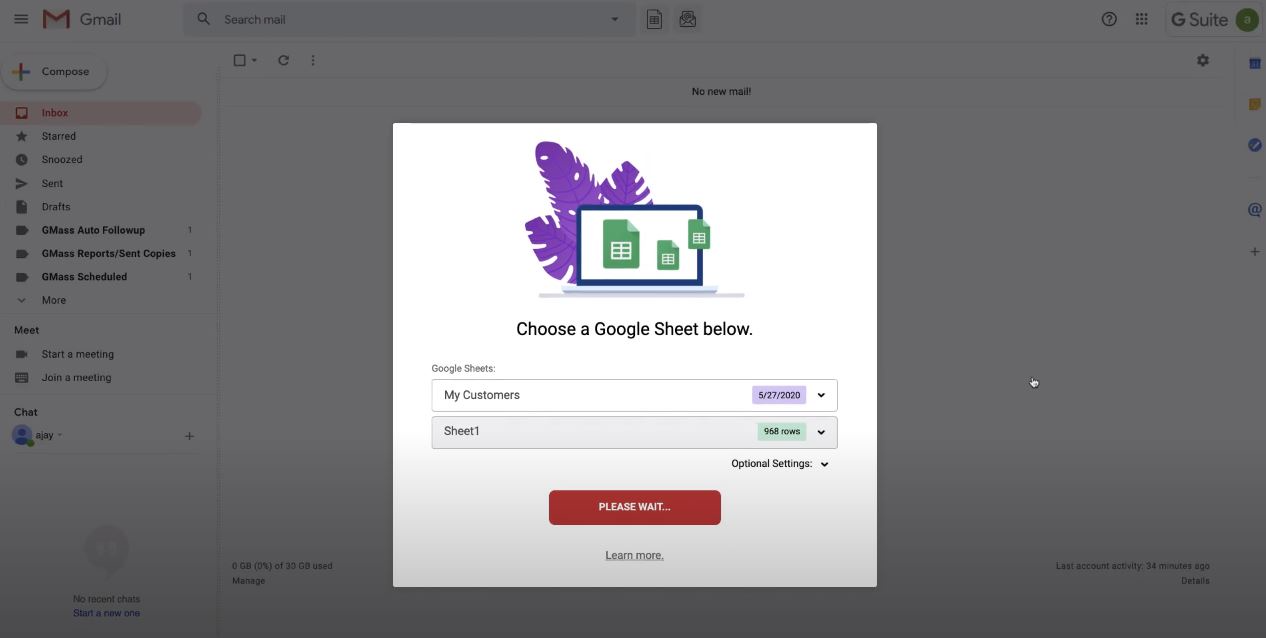1266x638 pixels.
Task: Open the More options three-dot menu
Action: pyautogui.click(x=313, y=60)
